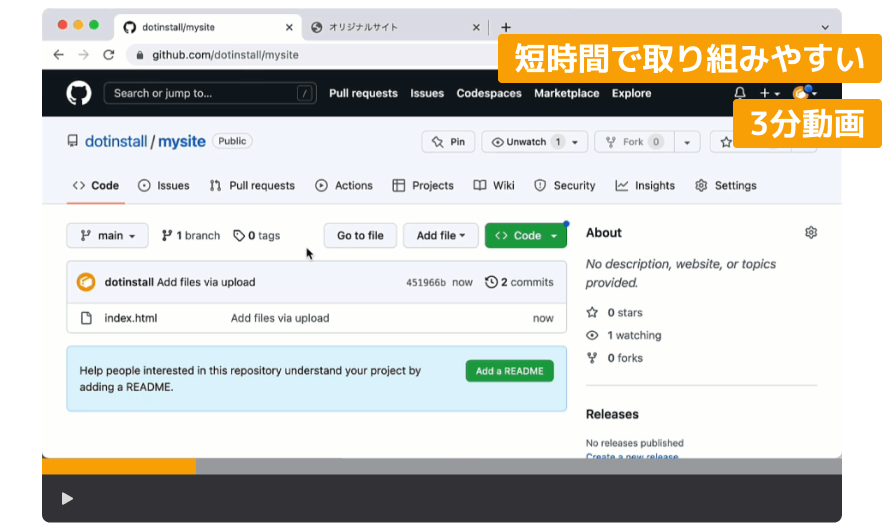Click Go to file button
The width and height of the screenshot is (885, 531).
tap(360, 235)
